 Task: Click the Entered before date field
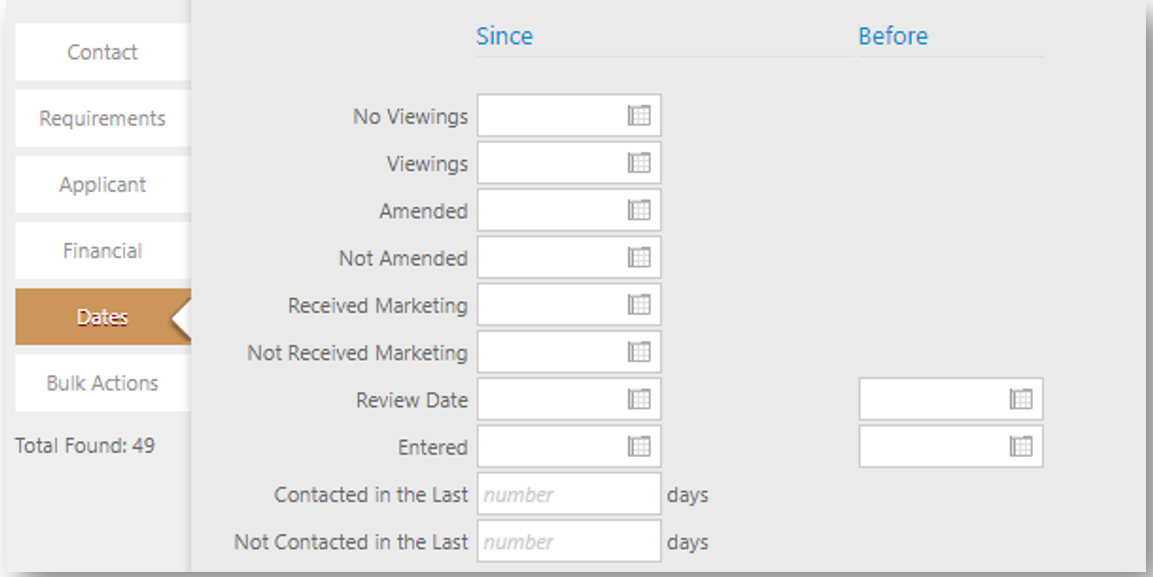pos(932,446)
